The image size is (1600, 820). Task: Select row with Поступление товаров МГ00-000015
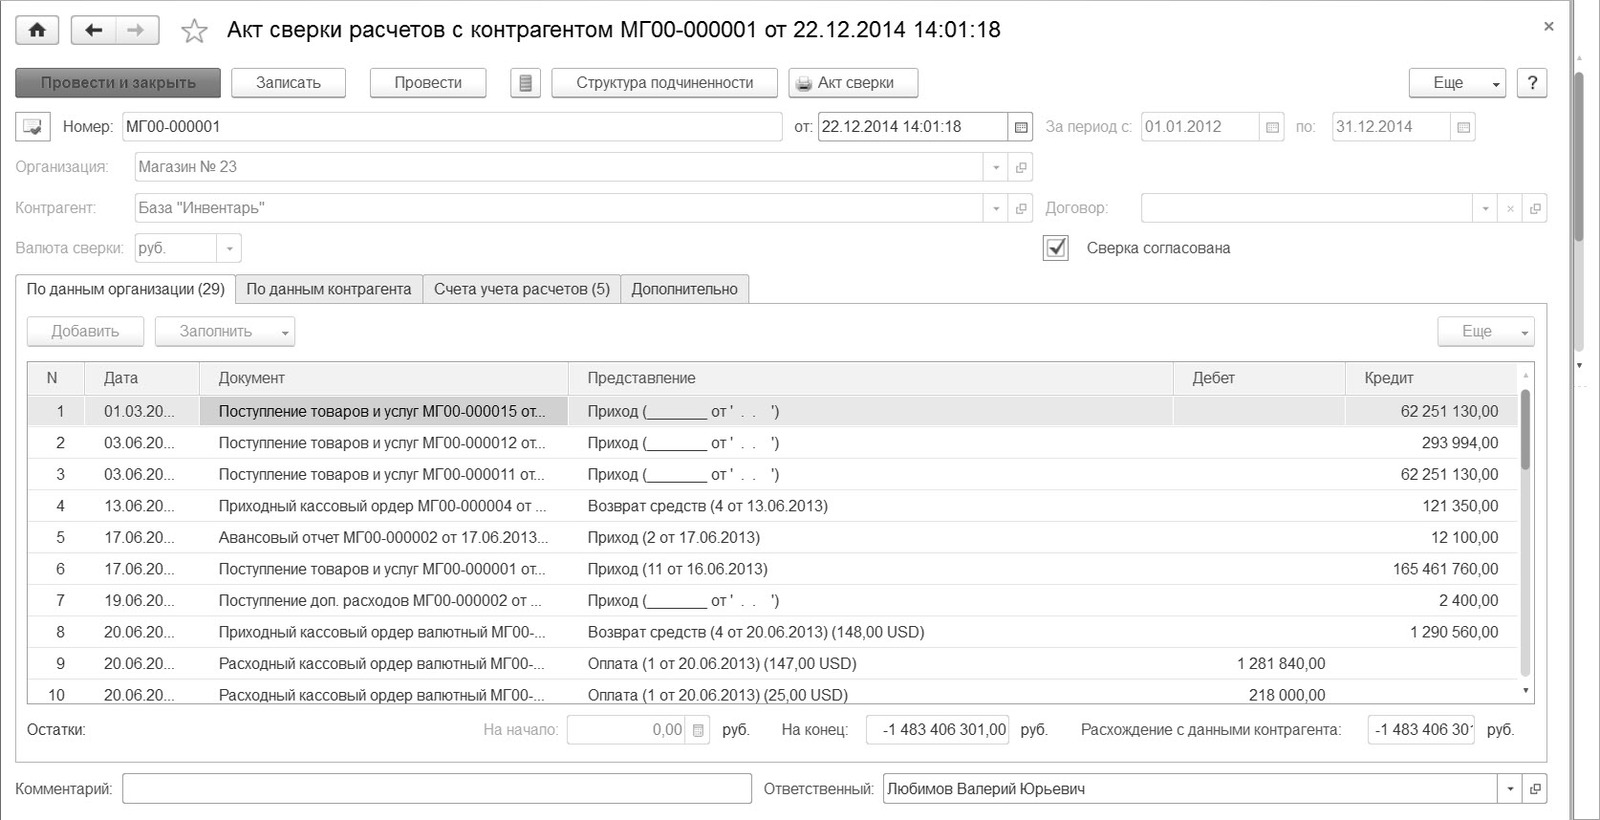(x=772, y=411)
